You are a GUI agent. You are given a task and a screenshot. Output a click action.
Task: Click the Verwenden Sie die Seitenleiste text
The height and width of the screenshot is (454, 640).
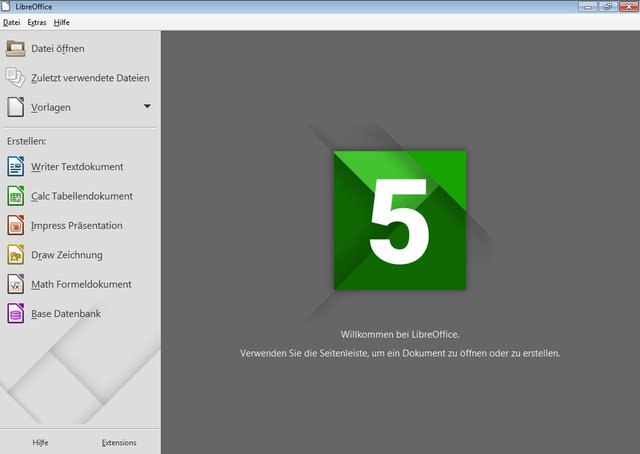400,353
